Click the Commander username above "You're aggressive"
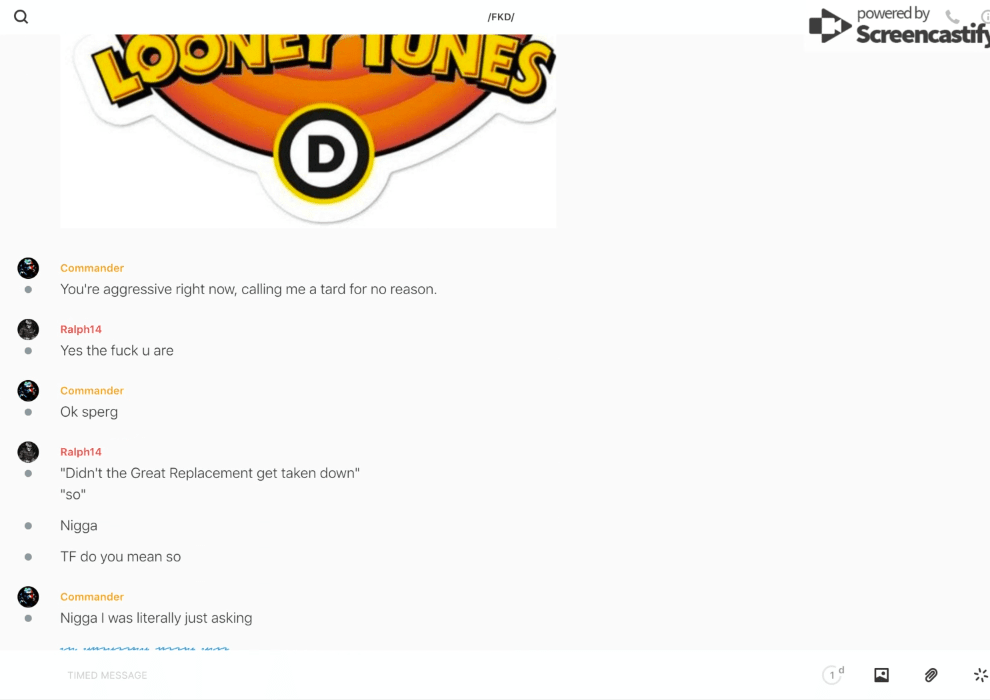Viewport: 990px width, 700px height. (92, 268)
